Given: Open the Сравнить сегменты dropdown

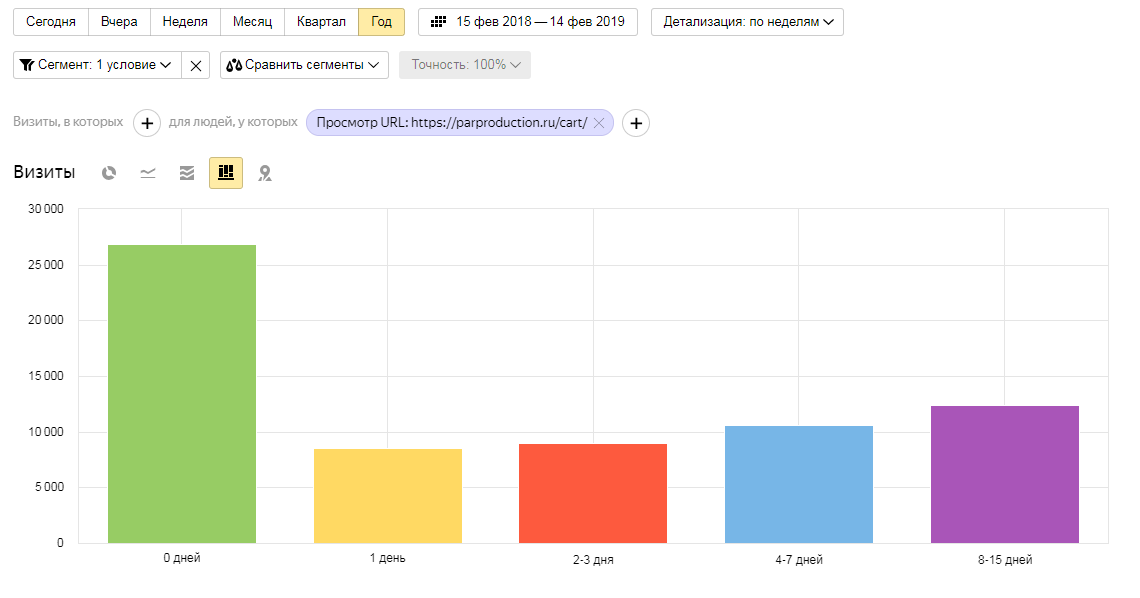Looking at the screenshot, I should (304, 65).
